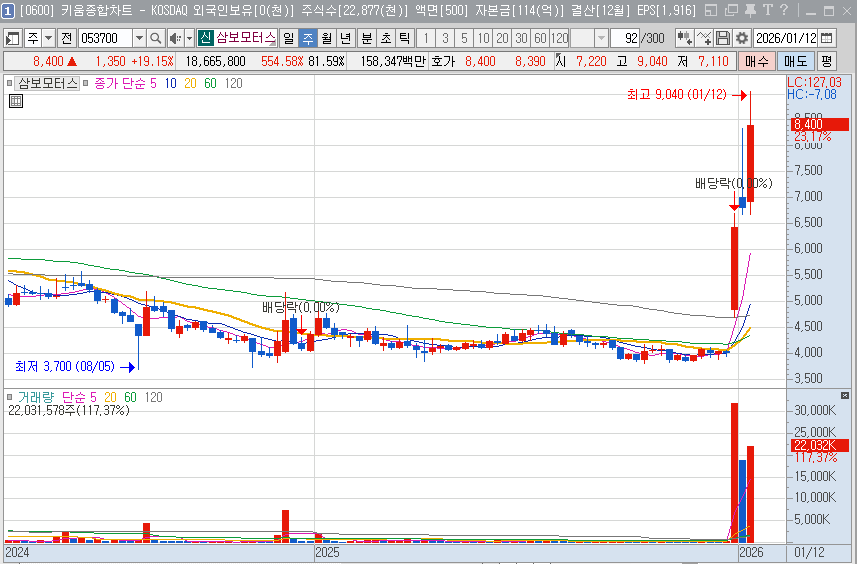
Task: Click the add candlestick chart icon
Action: (x=684, y=38)
